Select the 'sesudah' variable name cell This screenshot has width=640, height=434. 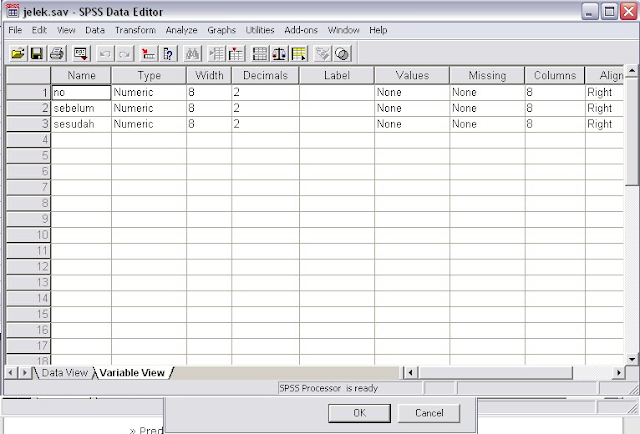[81, 124]
